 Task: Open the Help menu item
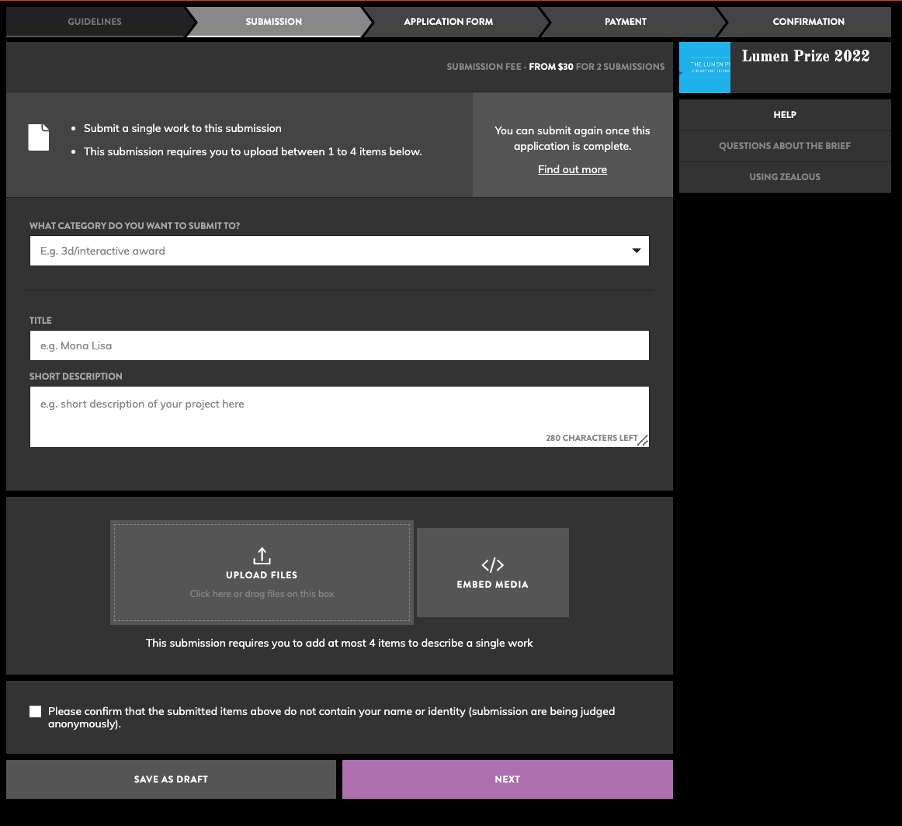[785, 115]
